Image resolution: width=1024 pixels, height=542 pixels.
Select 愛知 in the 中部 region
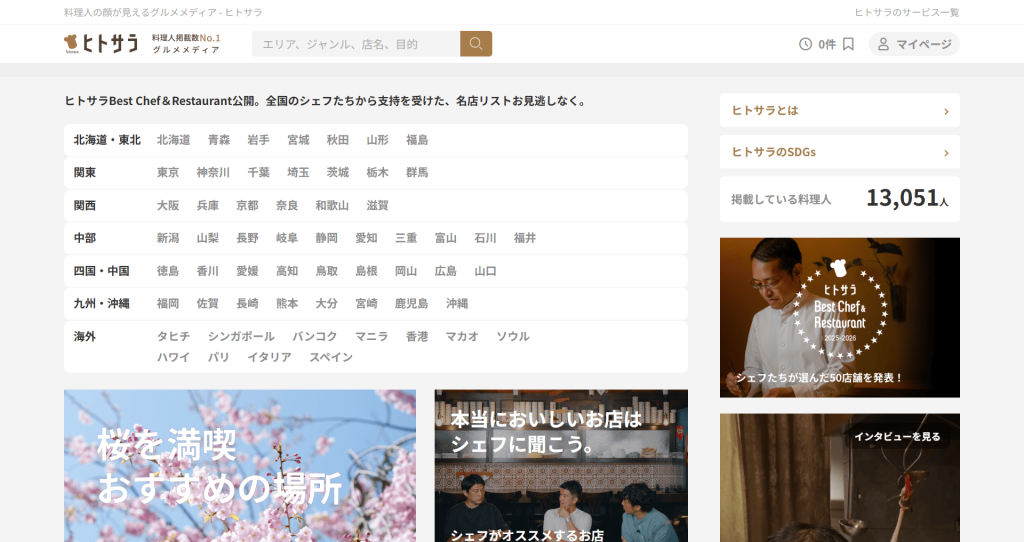pyautogui.click(x=366, y=238)
